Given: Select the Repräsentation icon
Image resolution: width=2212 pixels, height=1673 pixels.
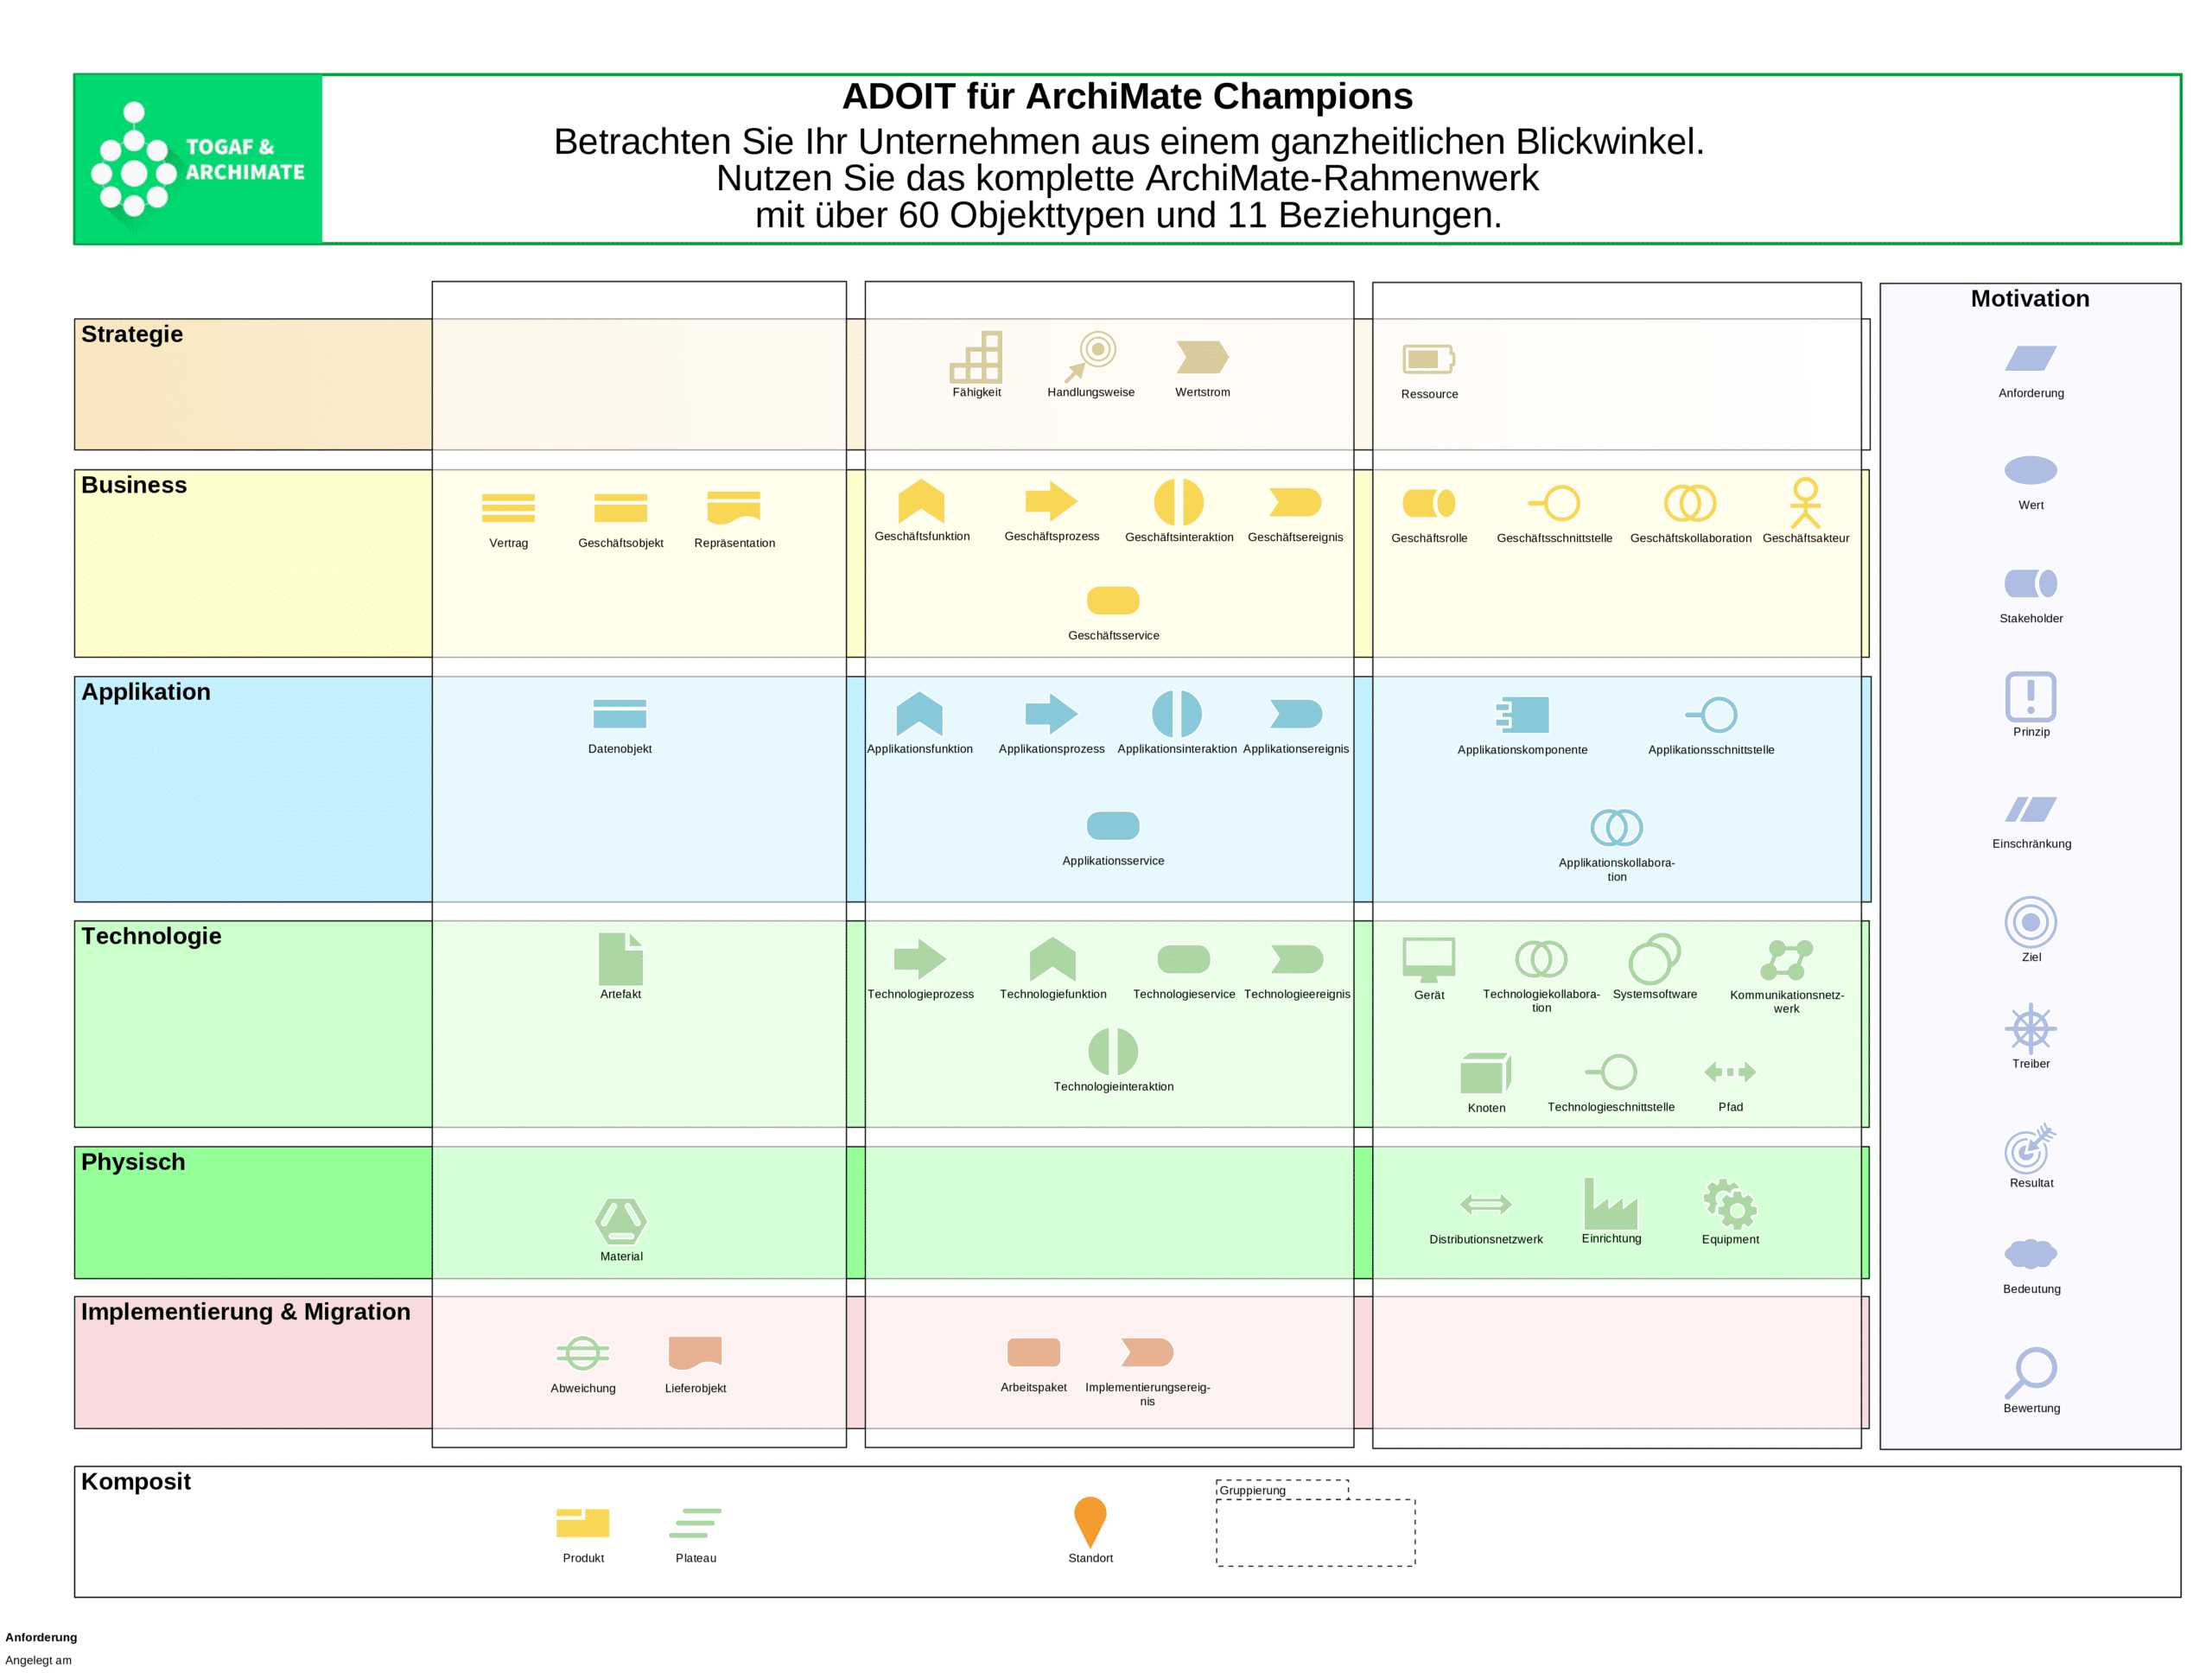Looking at the screenshot, I should coord(734,508).
